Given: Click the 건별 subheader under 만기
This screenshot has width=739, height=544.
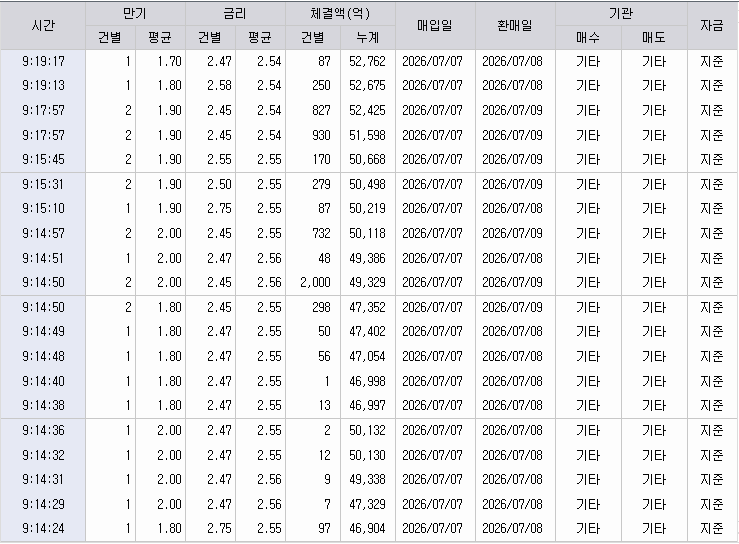Looking at the screenshot, I should click(x=110, y=37).
